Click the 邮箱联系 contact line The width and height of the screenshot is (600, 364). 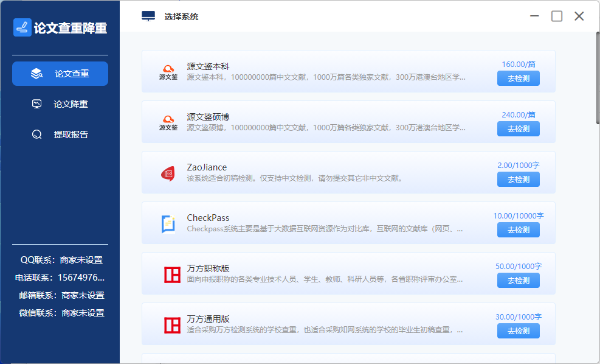pyautogui.click(x=62, y=295)
